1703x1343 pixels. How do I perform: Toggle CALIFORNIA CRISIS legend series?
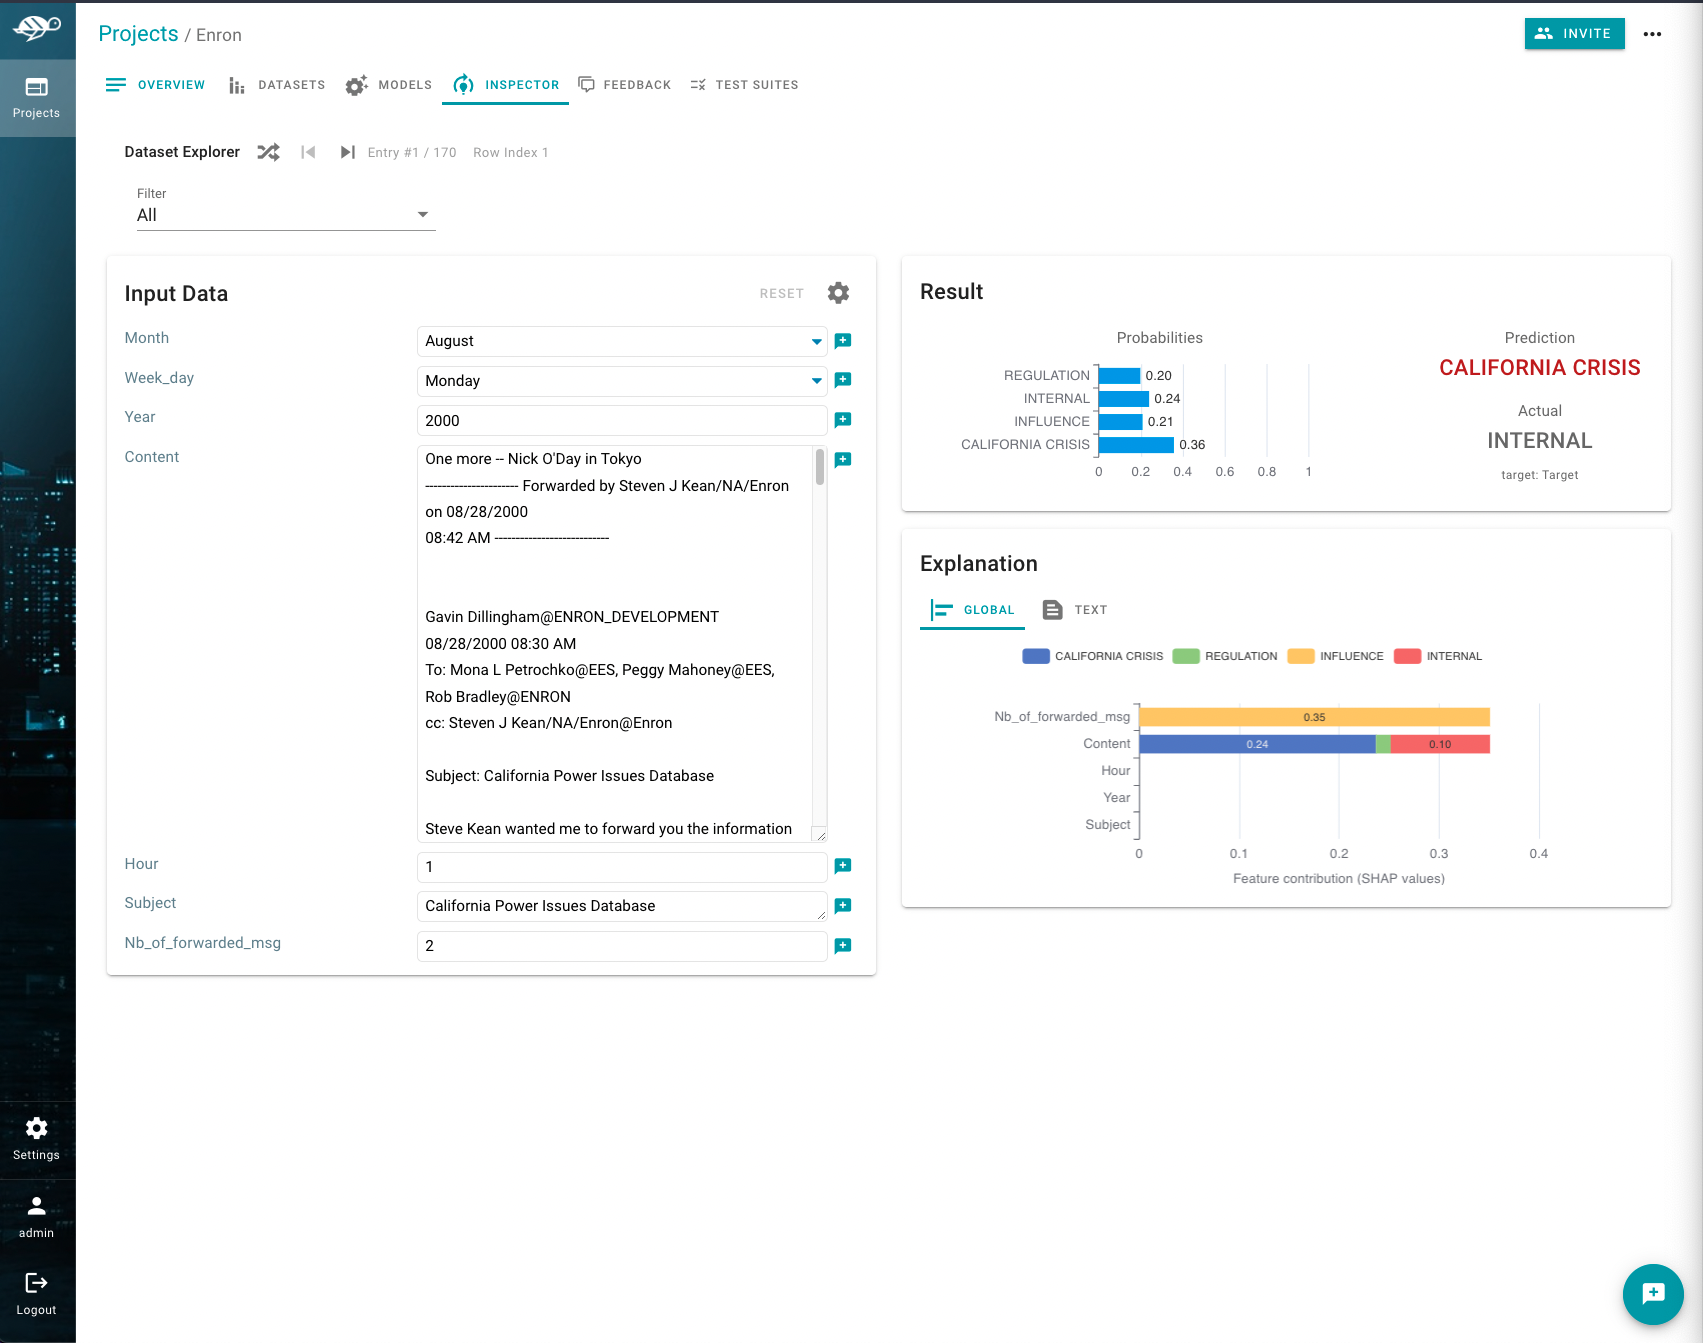pyautogui.click(x=1093, y=656)
